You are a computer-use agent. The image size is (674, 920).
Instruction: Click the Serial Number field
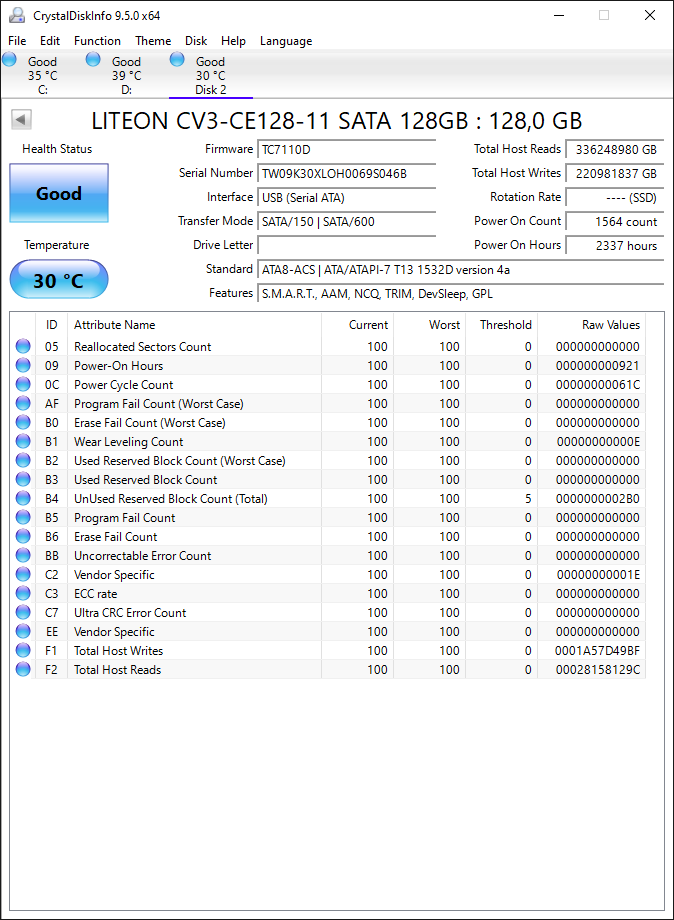[347, 174]
